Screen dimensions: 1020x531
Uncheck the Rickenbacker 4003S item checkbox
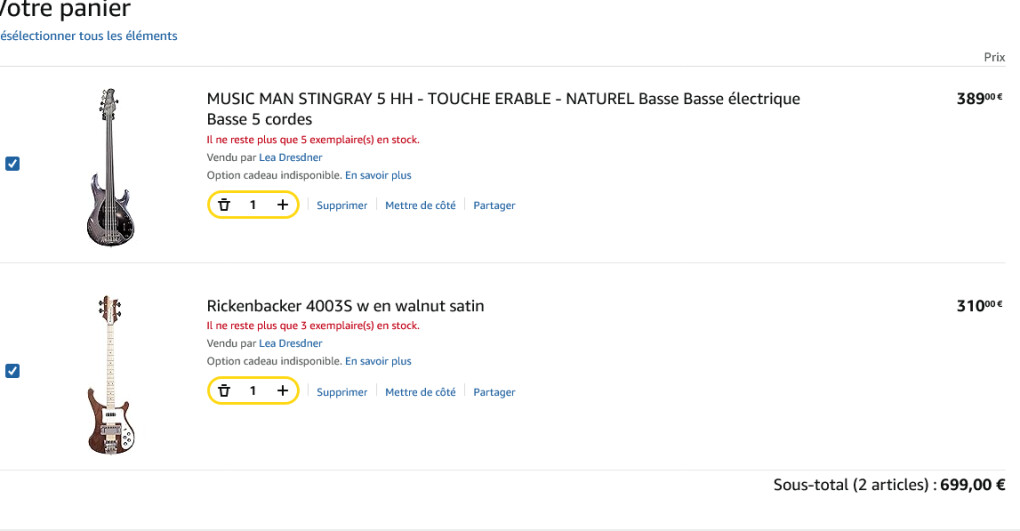point(12,371)
